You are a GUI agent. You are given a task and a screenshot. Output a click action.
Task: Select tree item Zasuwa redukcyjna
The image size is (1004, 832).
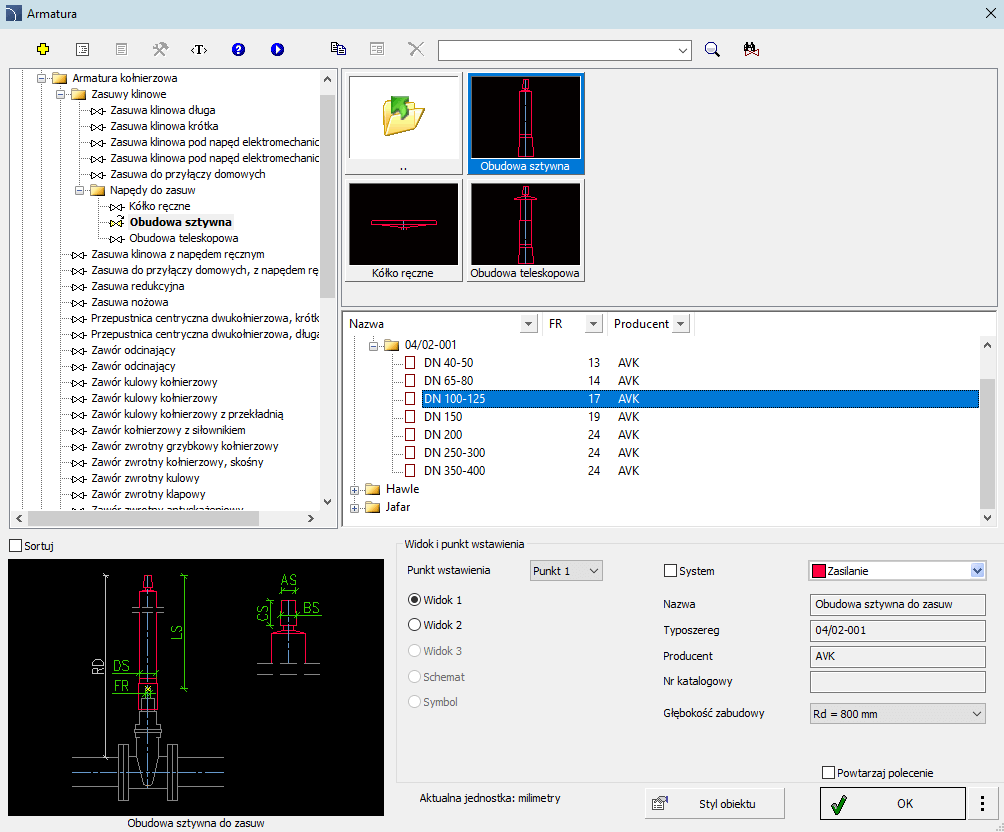point(138,286)
